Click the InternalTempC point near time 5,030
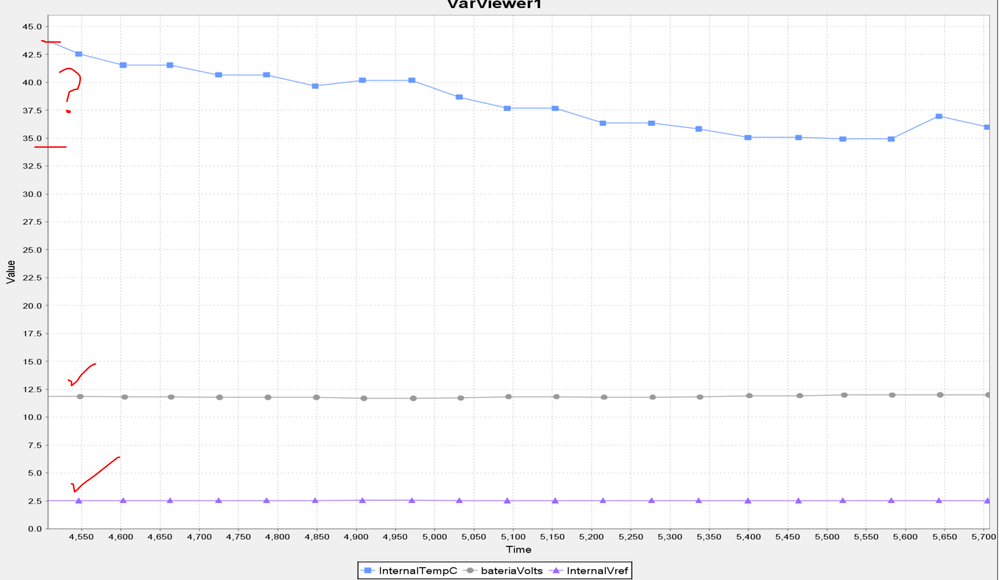 tap(459, 98)
